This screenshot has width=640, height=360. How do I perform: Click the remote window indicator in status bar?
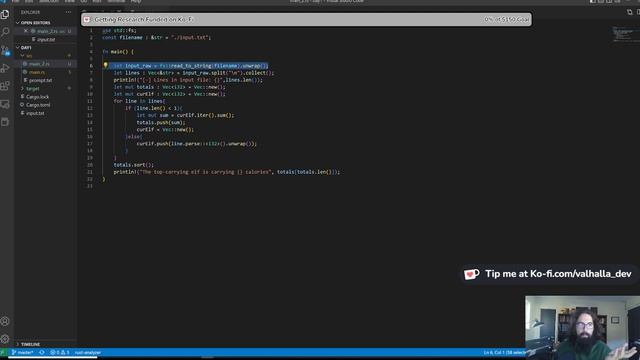[4, 352]
